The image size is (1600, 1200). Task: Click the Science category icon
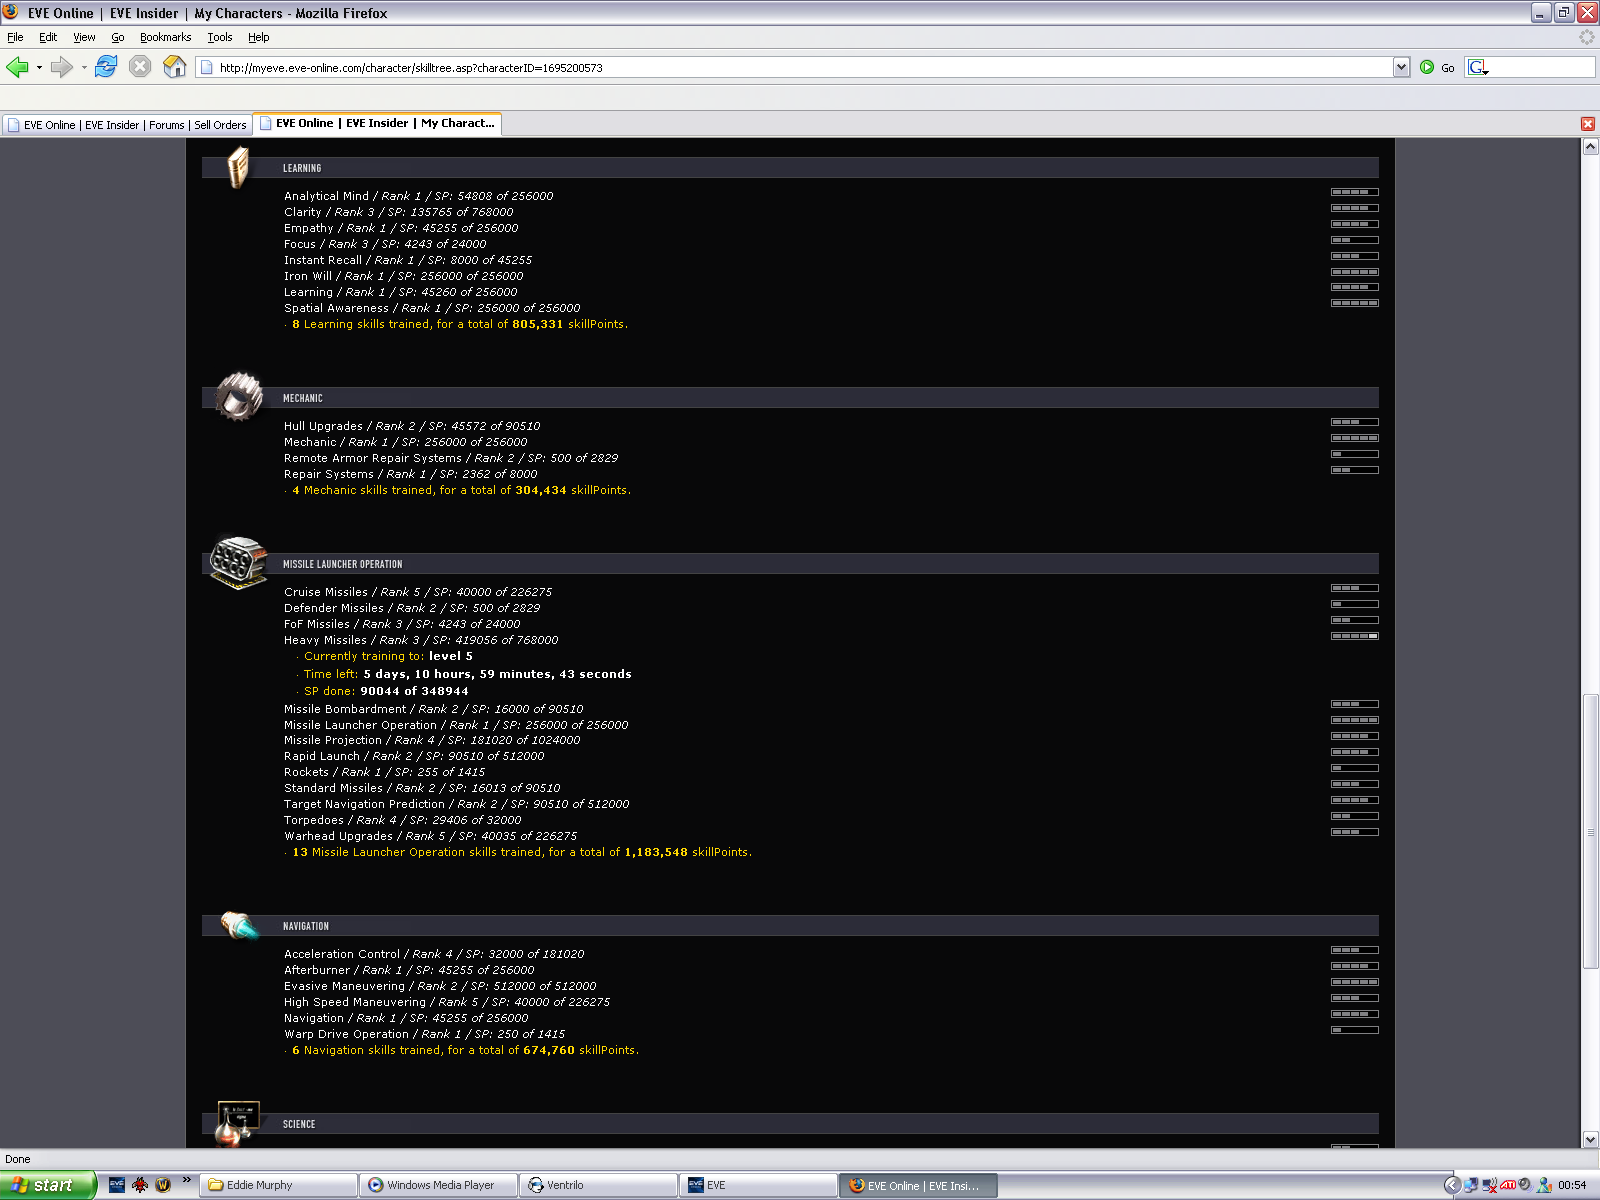coord(237,1123)
